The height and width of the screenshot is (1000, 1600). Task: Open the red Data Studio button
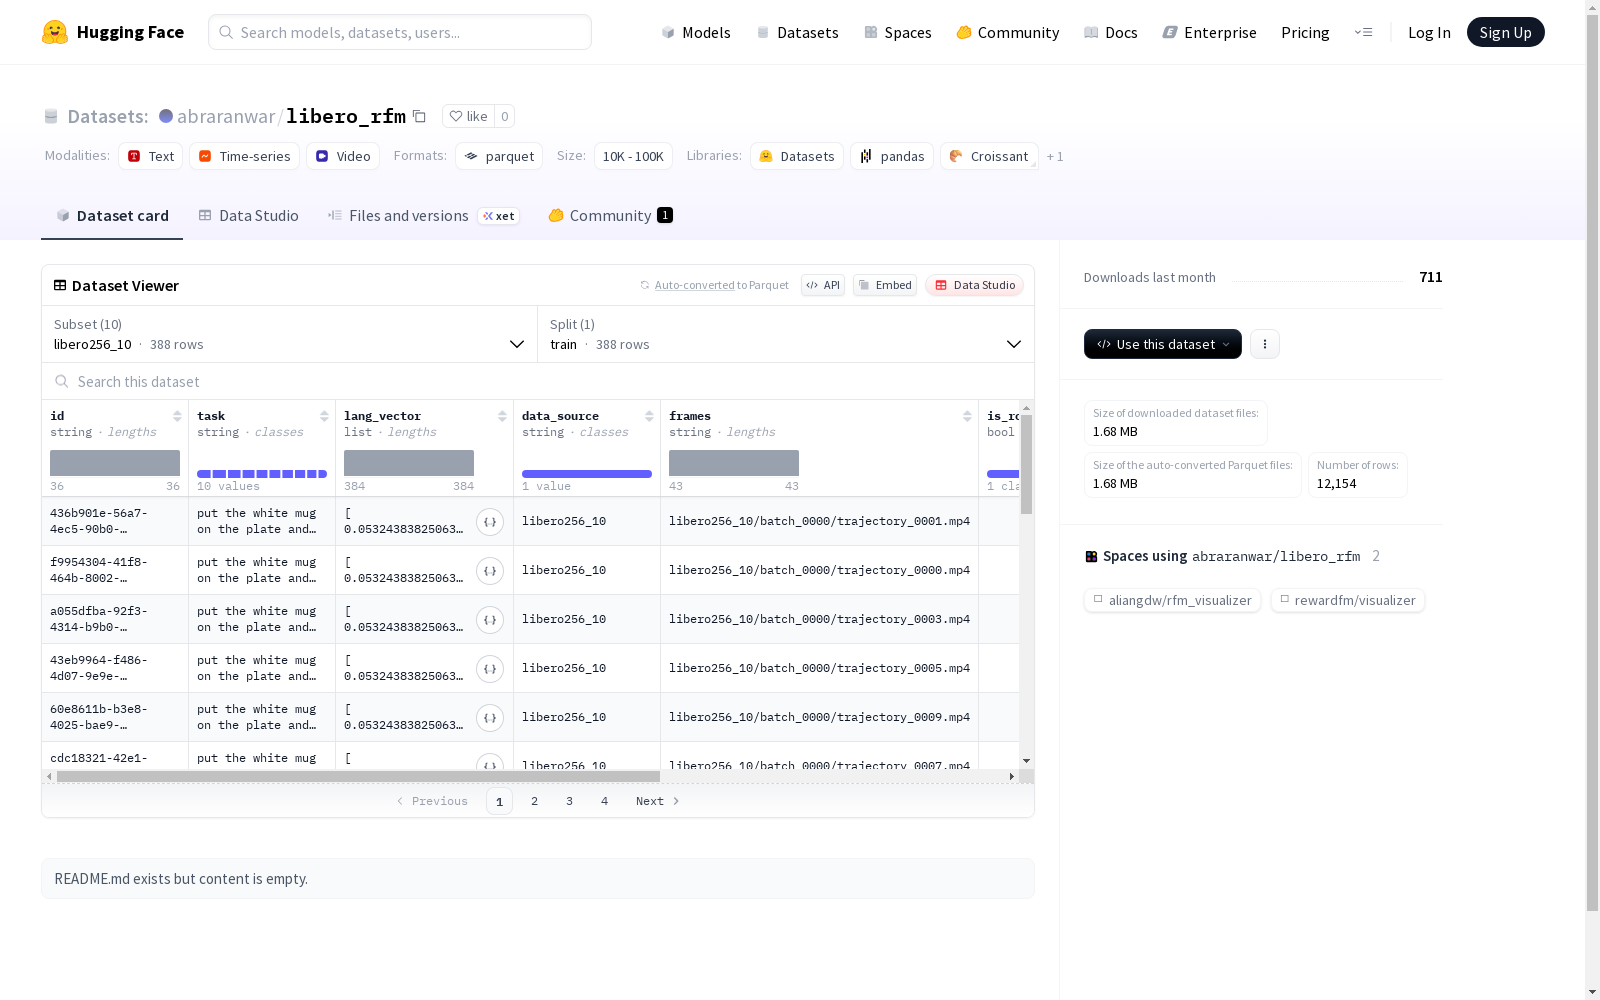975,285
